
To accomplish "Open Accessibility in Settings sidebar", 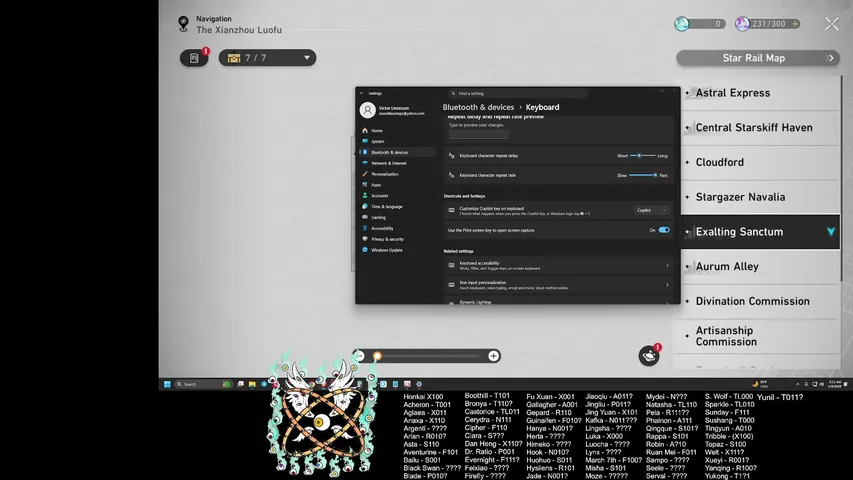I will click(397, 229).
